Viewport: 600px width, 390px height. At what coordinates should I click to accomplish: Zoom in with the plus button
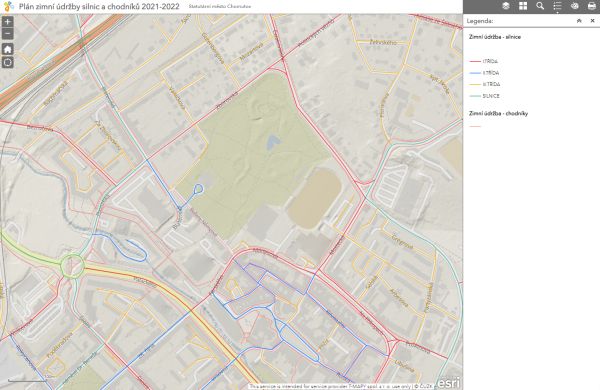pos(8,22)
